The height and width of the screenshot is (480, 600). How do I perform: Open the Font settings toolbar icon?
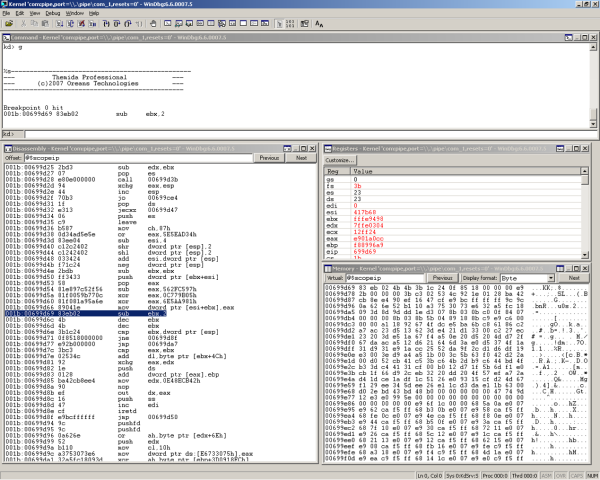[x=319, y=24]
